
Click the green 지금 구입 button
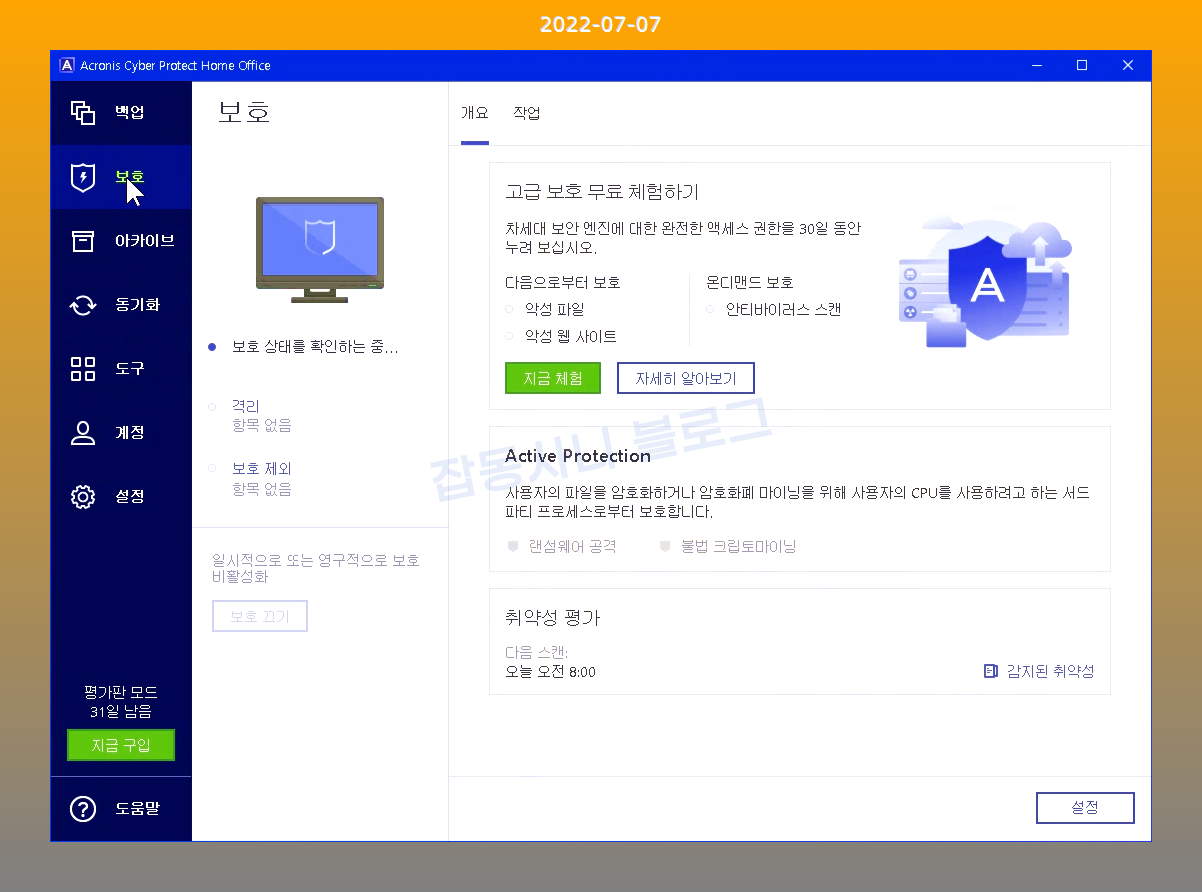point(121,745)
